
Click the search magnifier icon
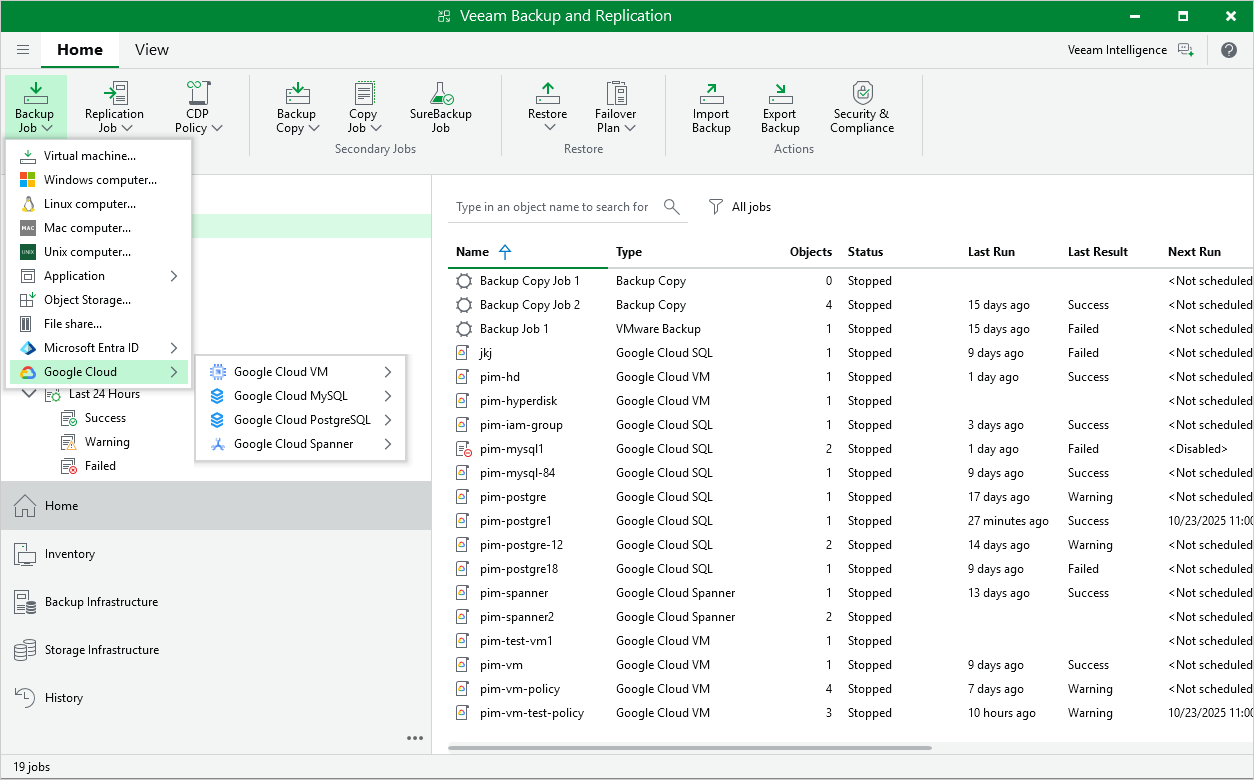(x=672, y=207)
